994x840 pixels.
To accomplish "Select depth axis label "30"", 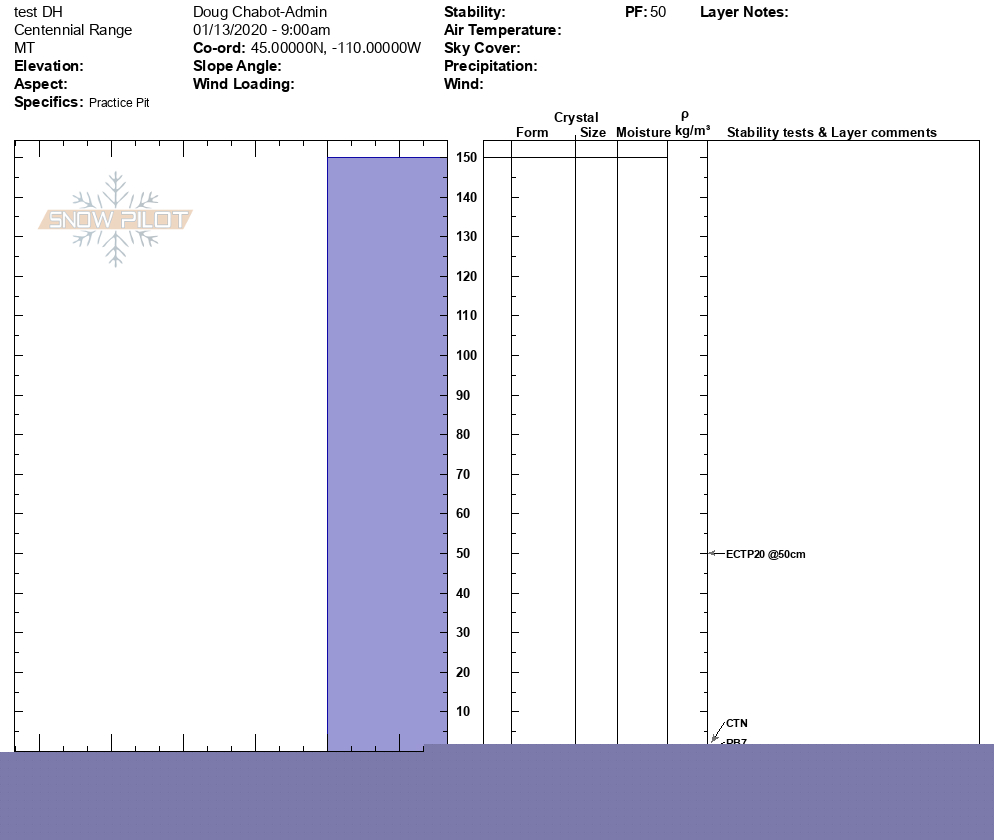I will pyautogui.click(x=463, y=633).
